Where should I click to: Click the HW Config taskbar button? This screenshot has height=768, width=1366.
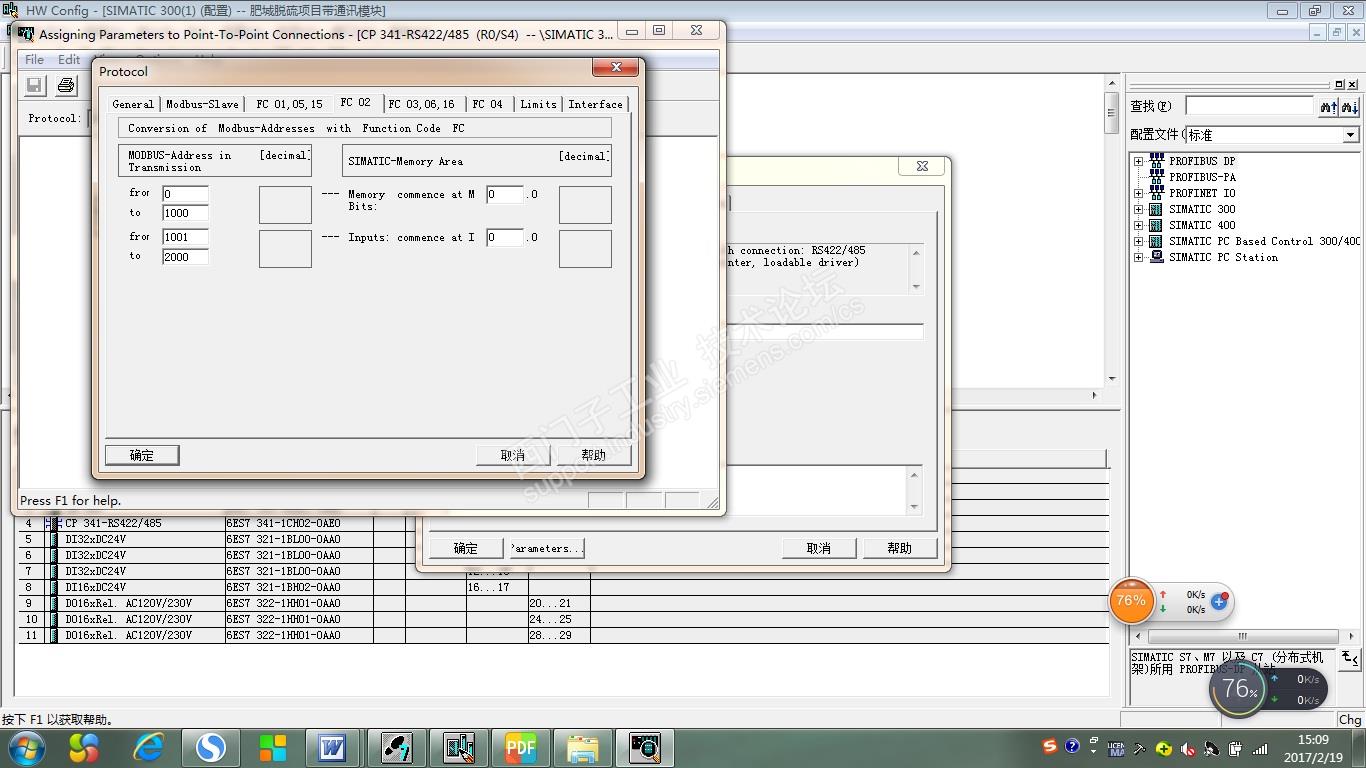pos(458,747)
